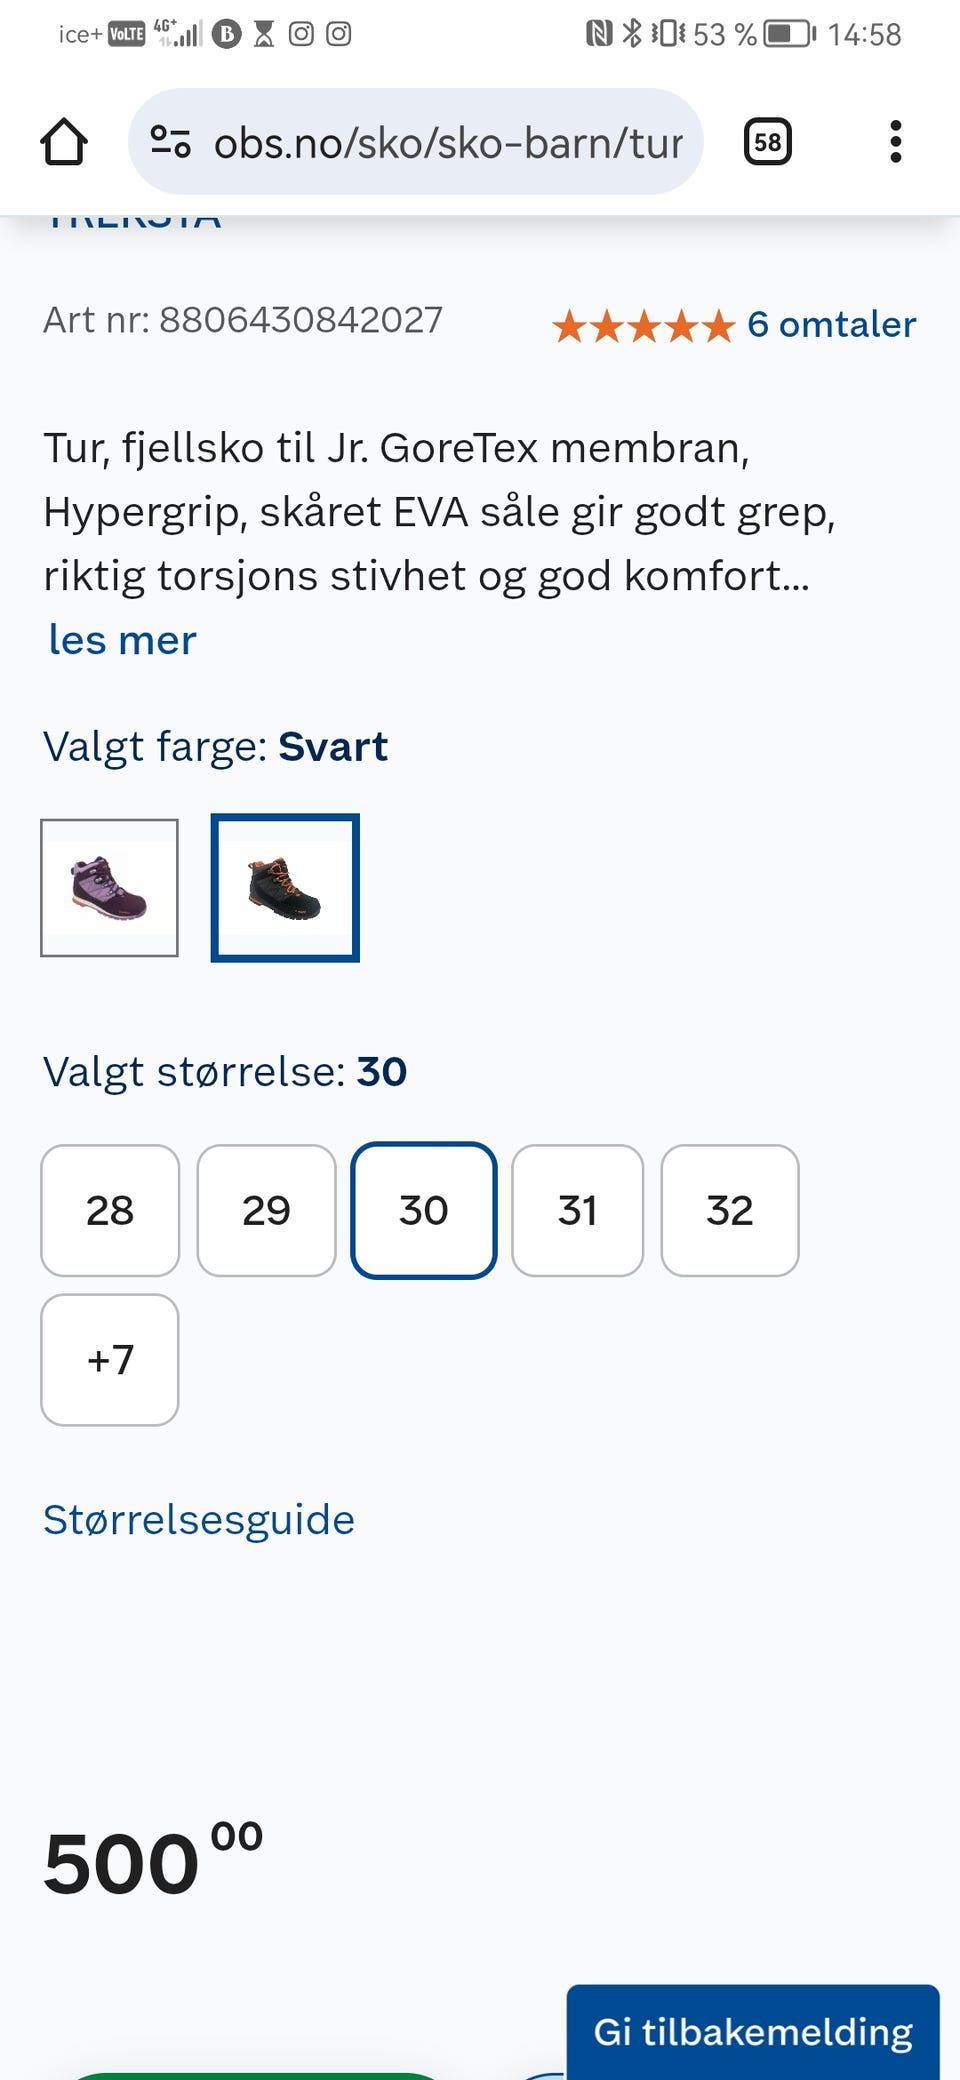Open the three-dot browser menu
Image resolution: width=960 pixels, height=2080 pixels.
[x=895, y=142]
